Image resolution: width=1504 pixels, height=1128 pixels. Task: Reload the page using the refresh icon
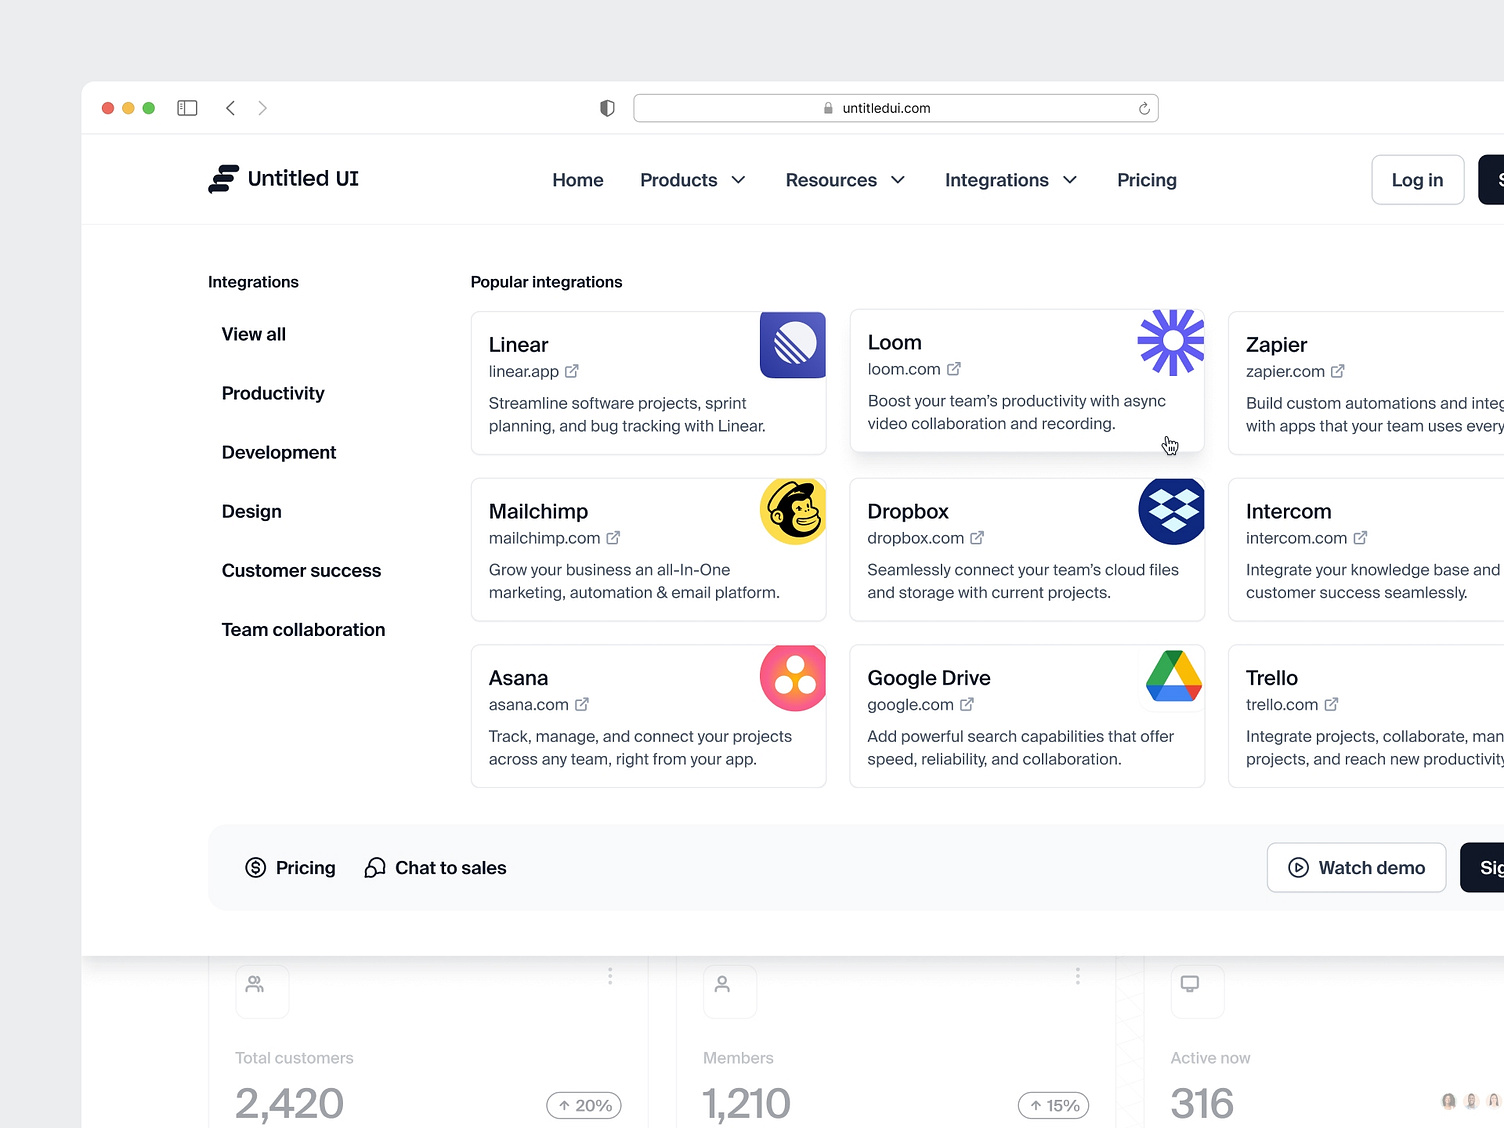click(x=1144, y=108)
